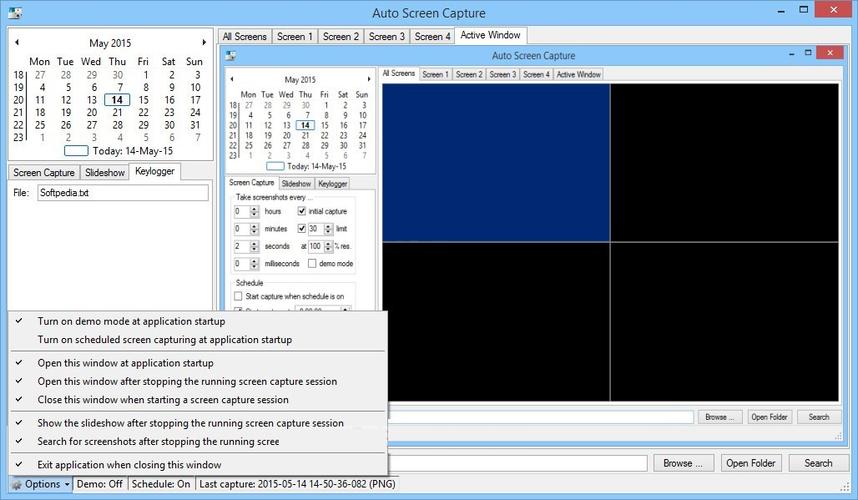The image size is (858, 500).
Task: Select May 14 in main calendar
Action: (x=117, y=100)
